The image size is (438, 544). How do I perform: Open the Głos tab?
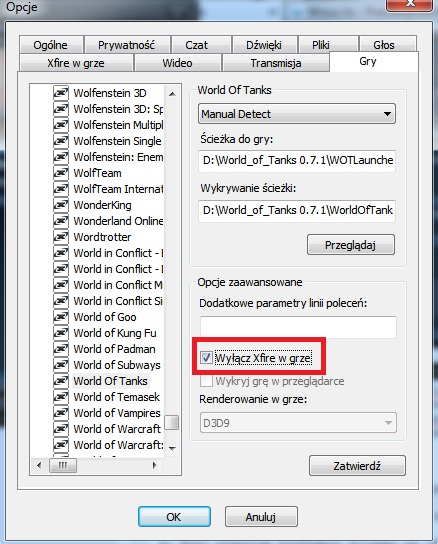(388, 45)
